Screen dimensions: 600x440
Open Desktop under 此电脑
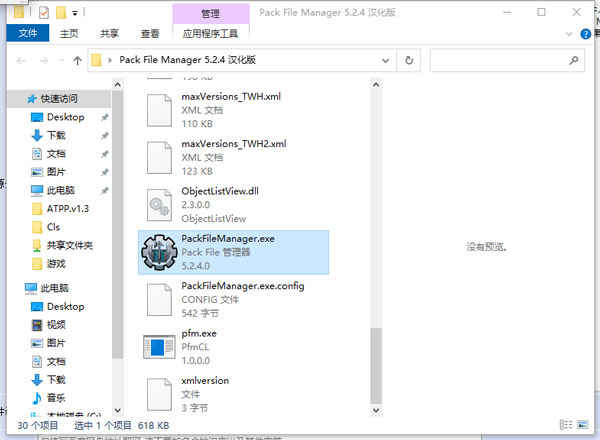click(65, 306)
